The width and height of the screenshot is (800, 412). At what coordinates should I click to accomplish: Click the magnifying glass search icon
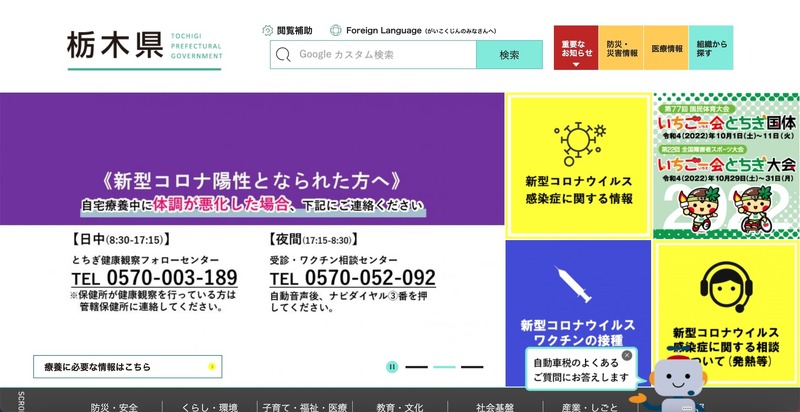(x=284, y=55)
